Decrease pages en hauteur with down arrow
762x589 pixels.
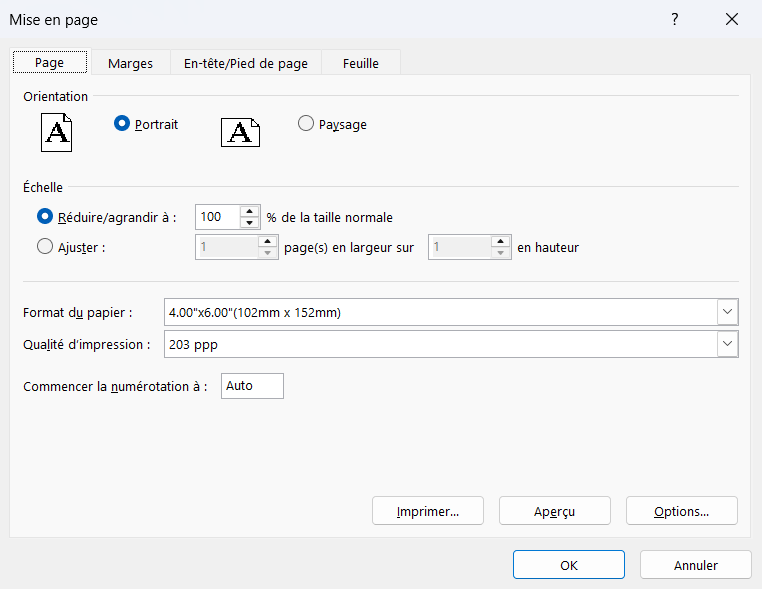click(x=500, y=253)
